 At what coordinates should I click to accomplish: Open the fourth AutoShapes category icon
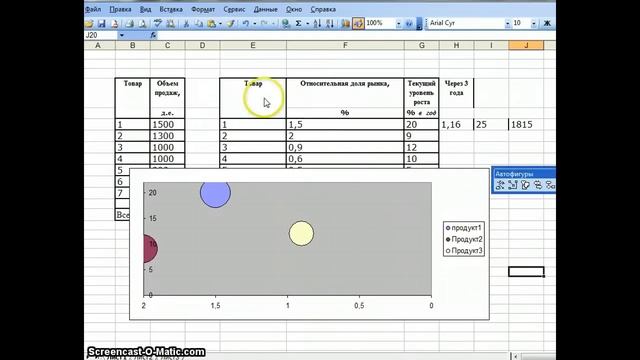click(538, 185)
